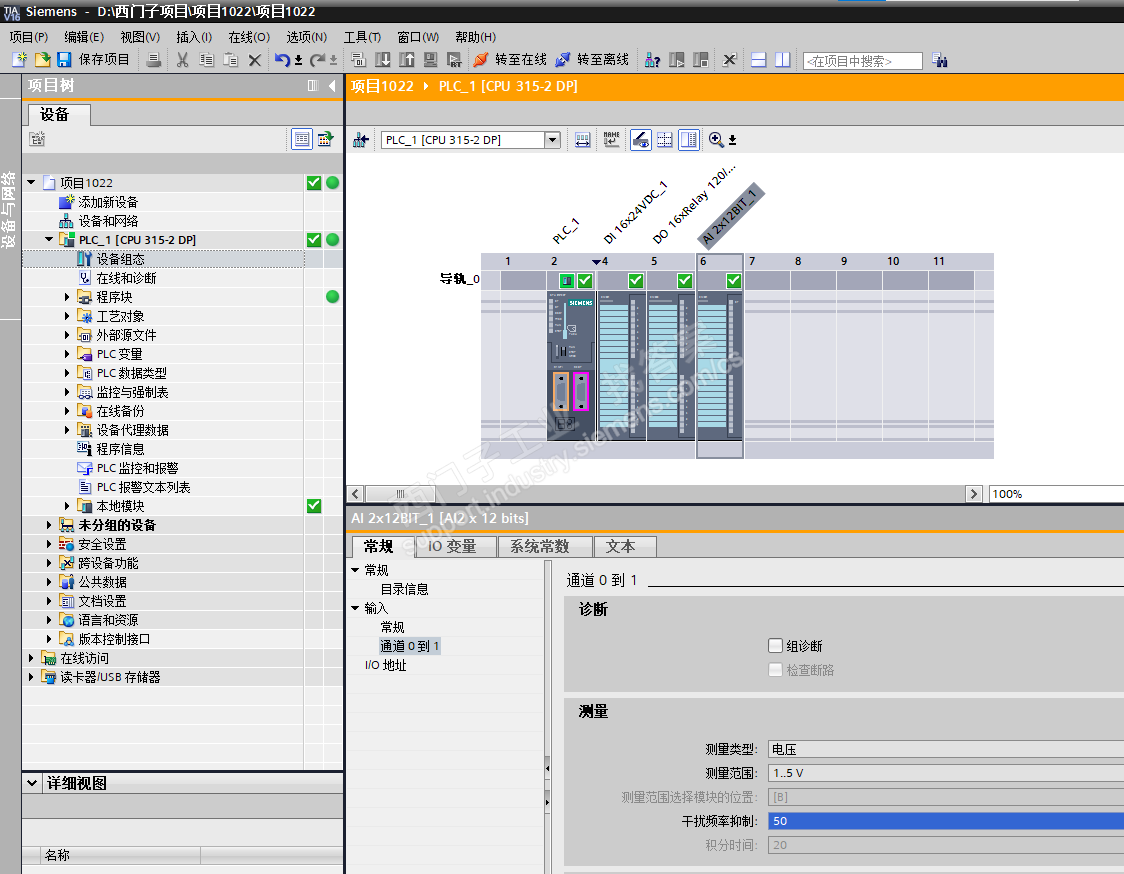Stop CPU icon in the toolbar
The width and height of the screenshot is (1124, 874).
click(x=700, y=60)
